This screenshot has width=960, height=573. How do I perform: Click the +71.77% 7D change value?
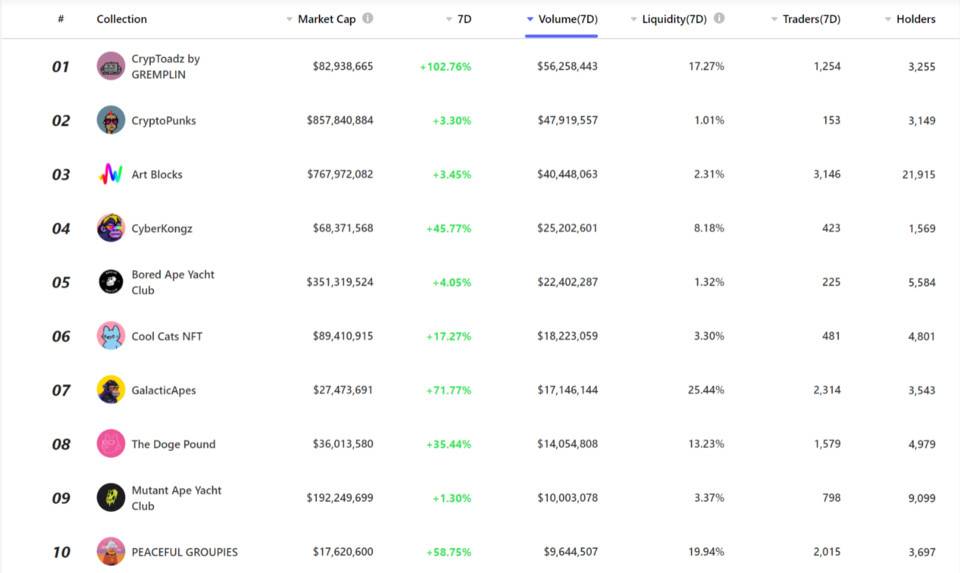(449, 390)
